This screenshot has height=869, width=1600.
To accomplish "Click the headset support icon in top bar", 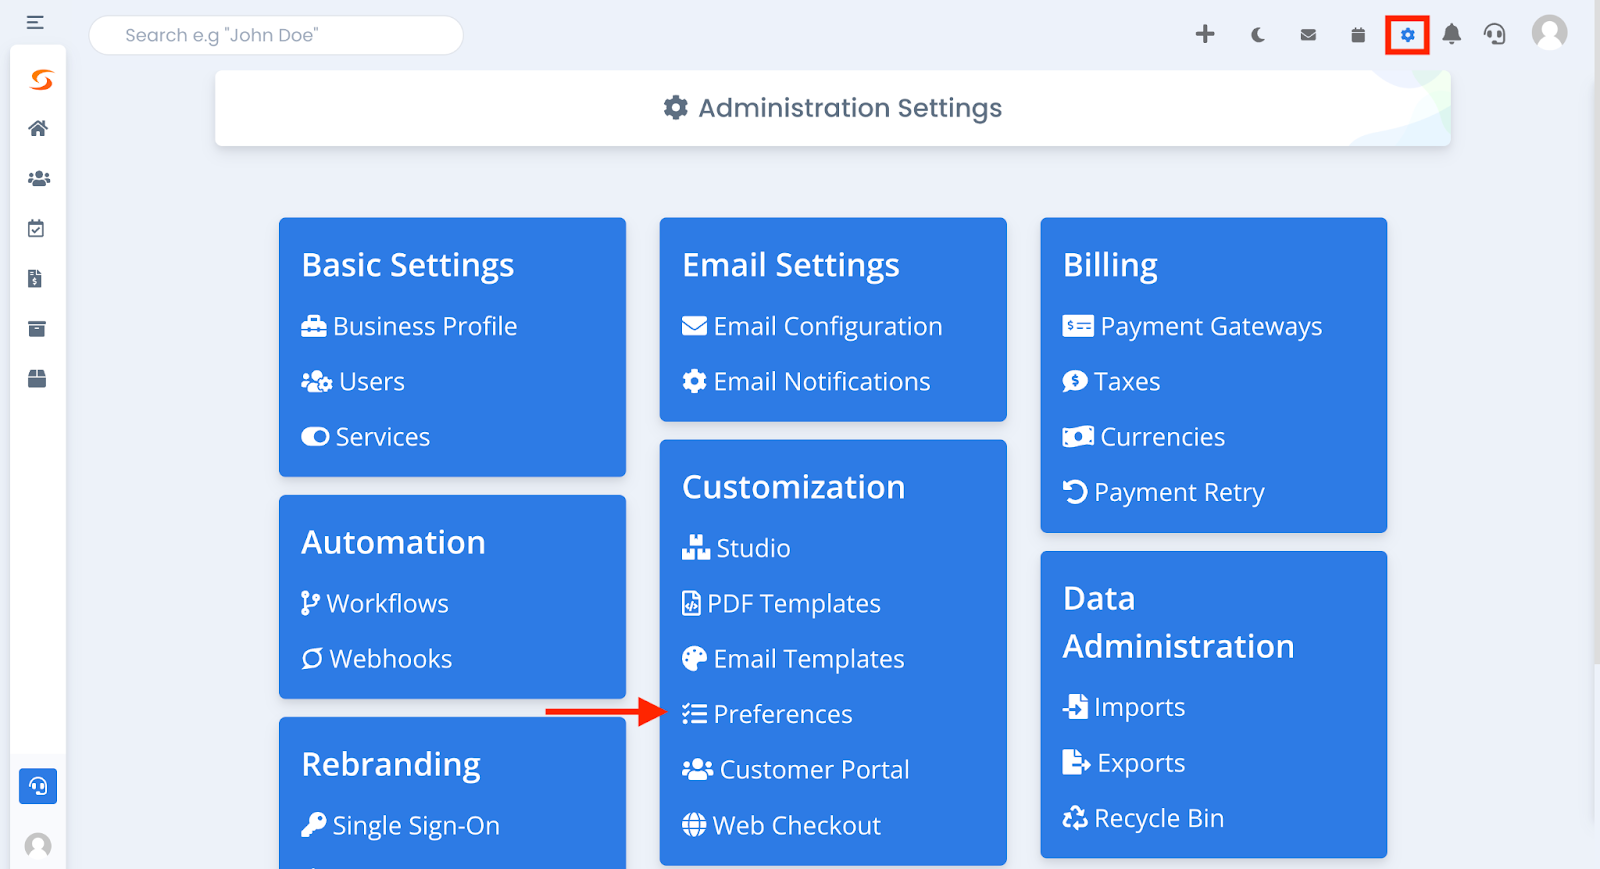I will tap(1495, 34).
